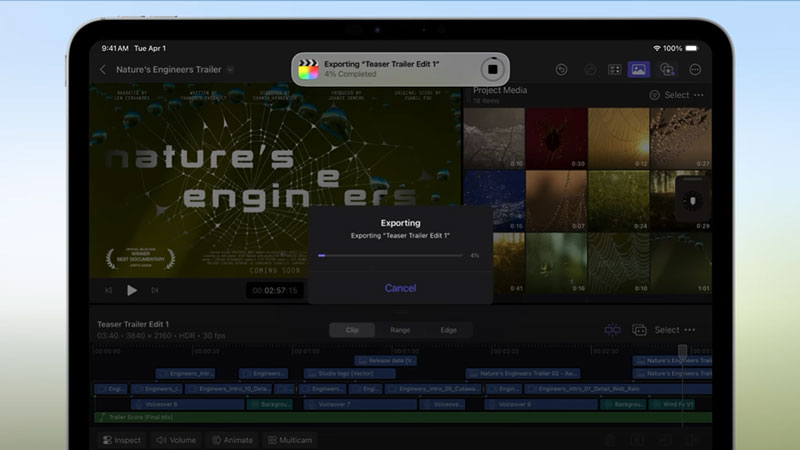Select the dewdrop thumbnail labeled 0:27
Viewport: 800px width, 450px height.
pos(681,138)
